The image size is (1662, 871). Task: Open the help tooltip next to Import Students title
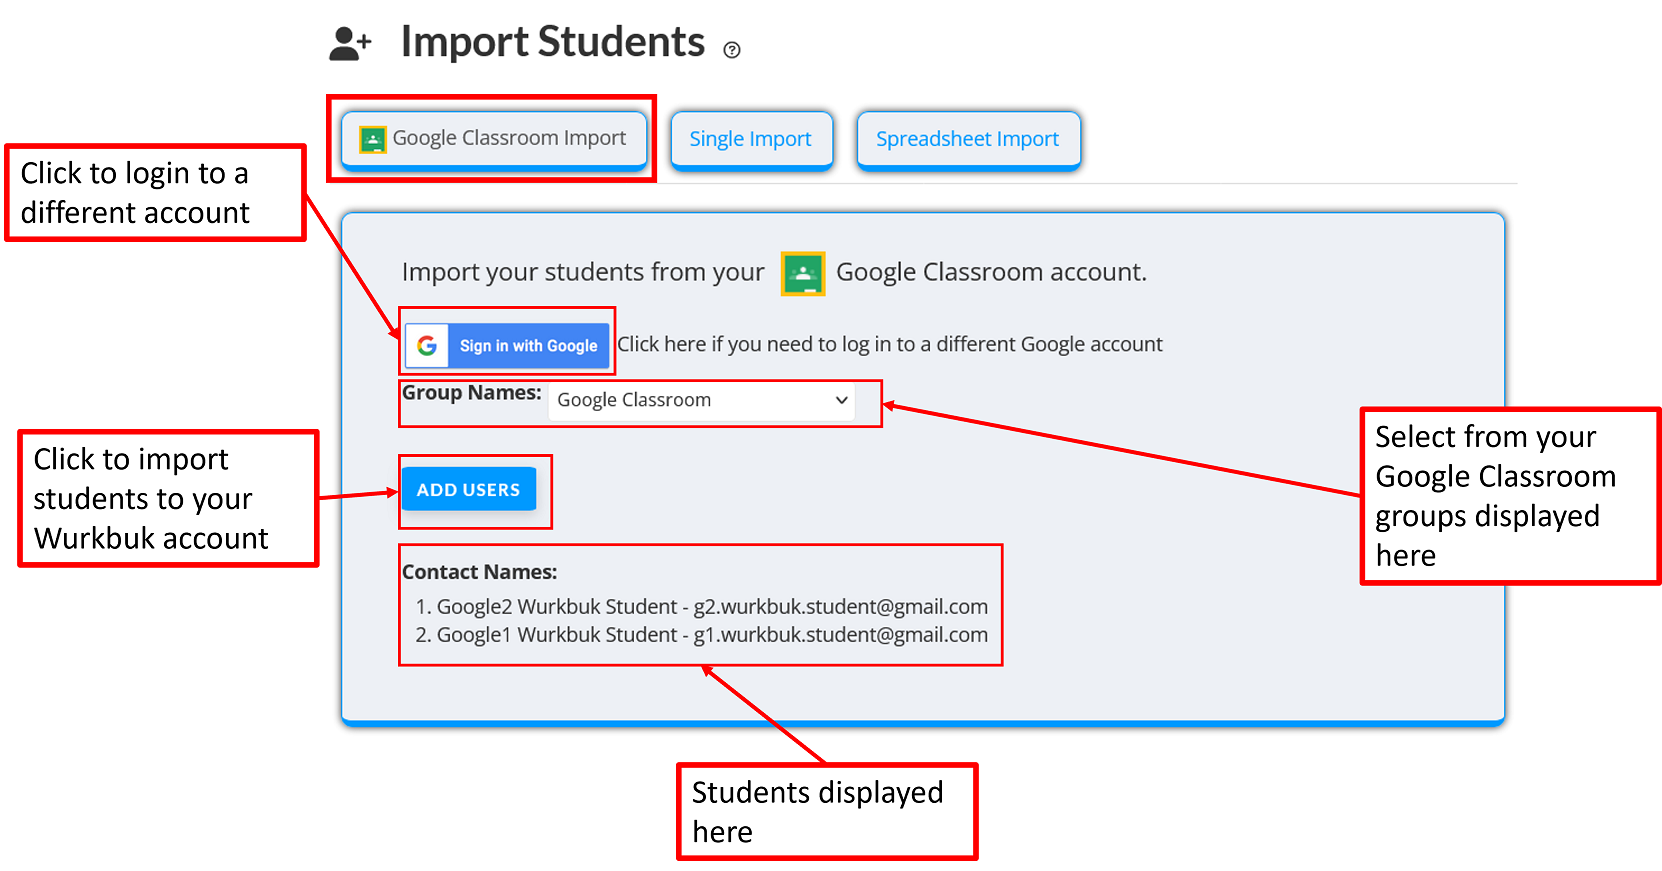tap(731, 50)
